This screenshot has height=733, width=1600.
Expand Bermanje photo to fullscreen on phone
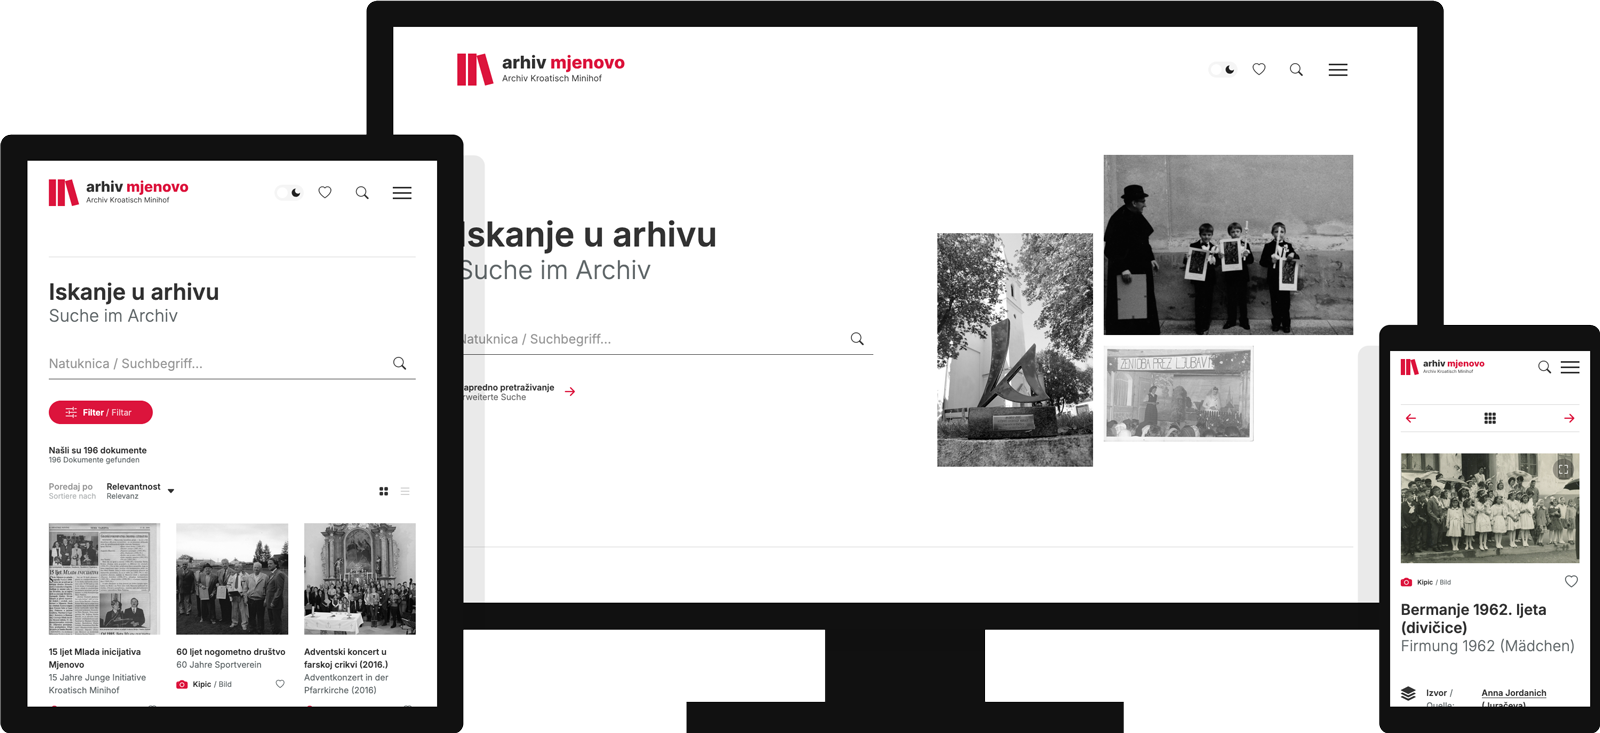(1563, 469)
